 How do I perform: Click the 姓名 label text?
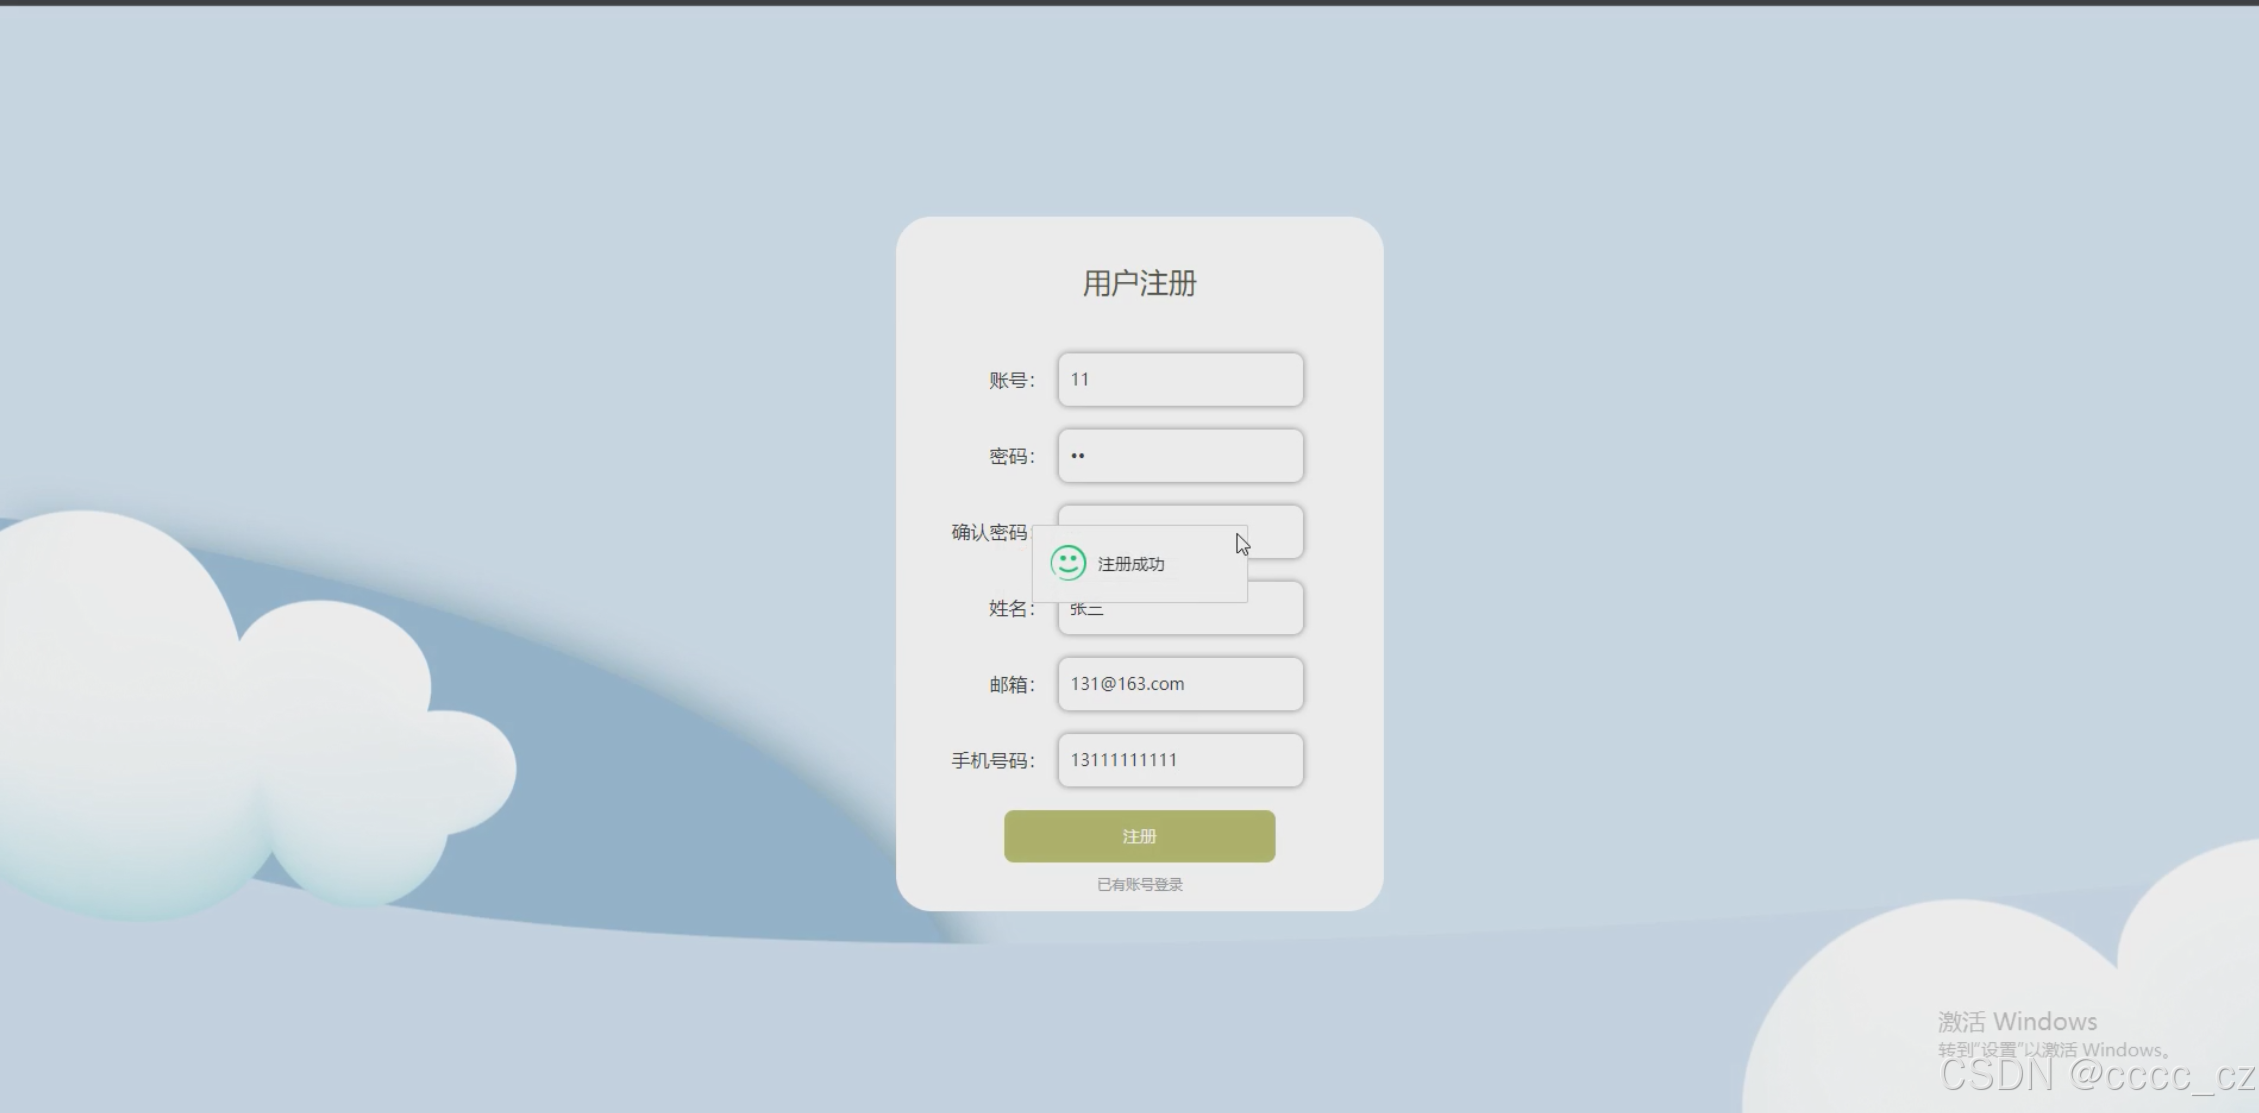(x=1009, y=609)
